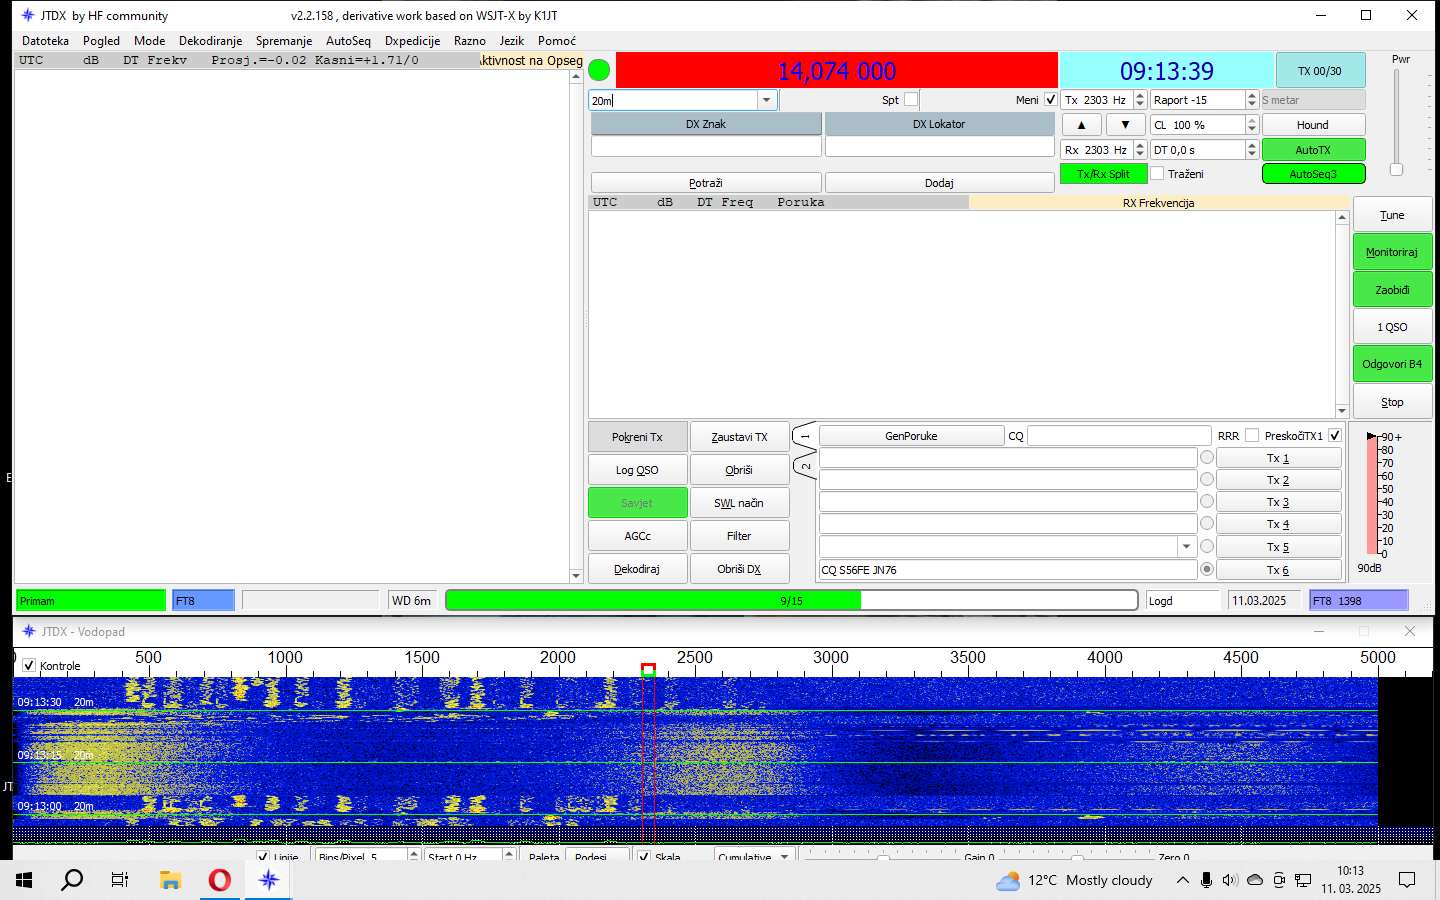
Task: Select the radio button next to Tx 5
Action: coord(1207,547)
